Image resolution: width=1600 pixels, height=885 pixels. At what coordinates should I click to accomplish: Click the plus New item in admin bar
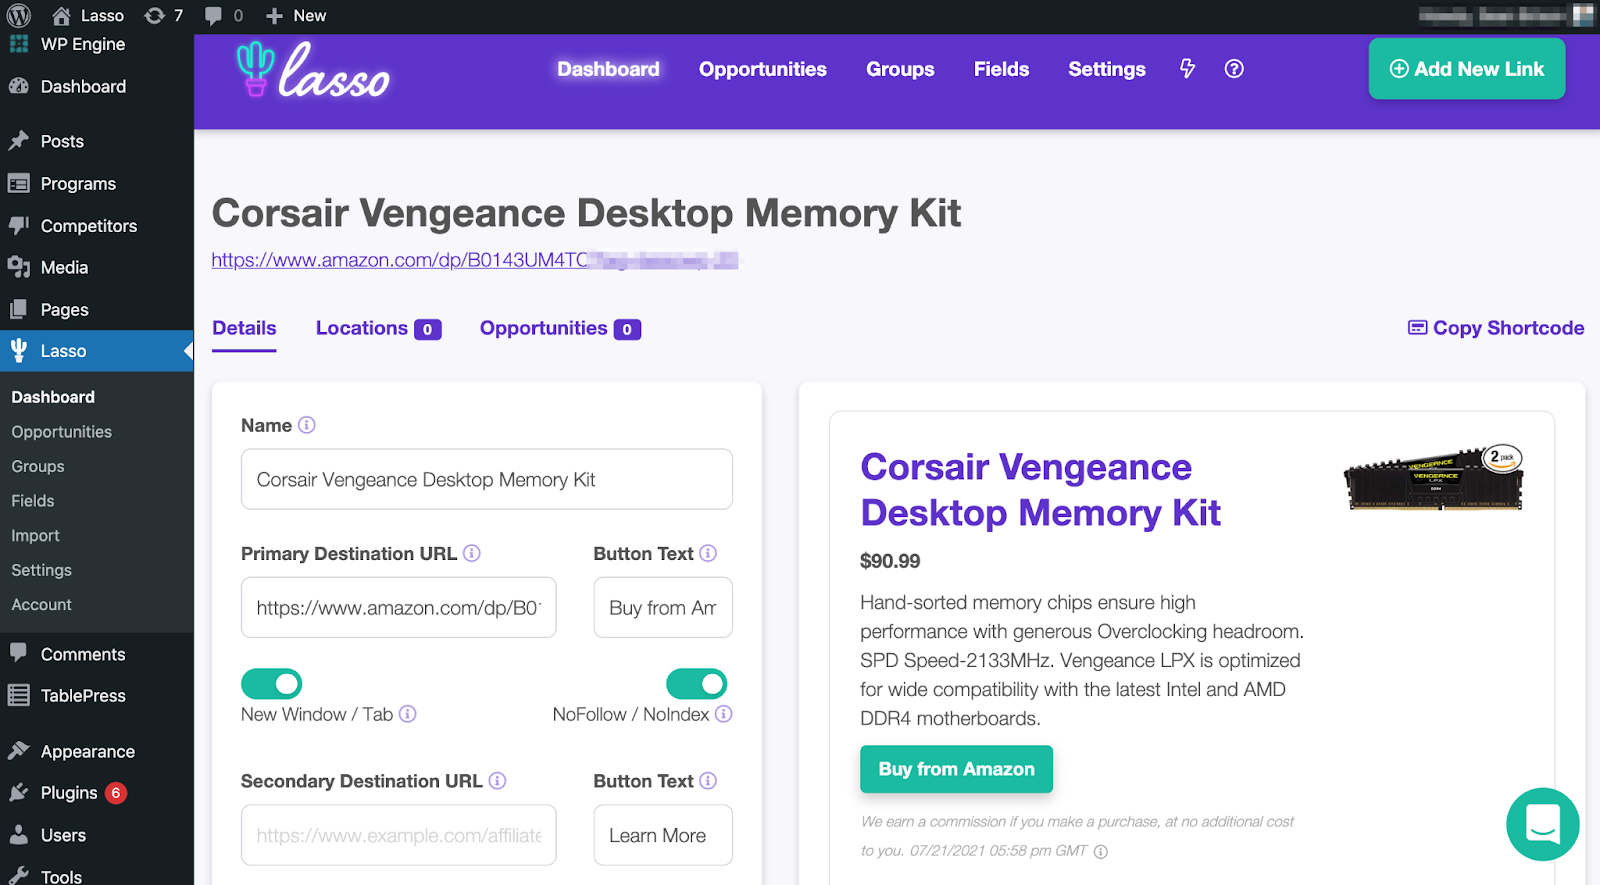click(x=296, y=15)
